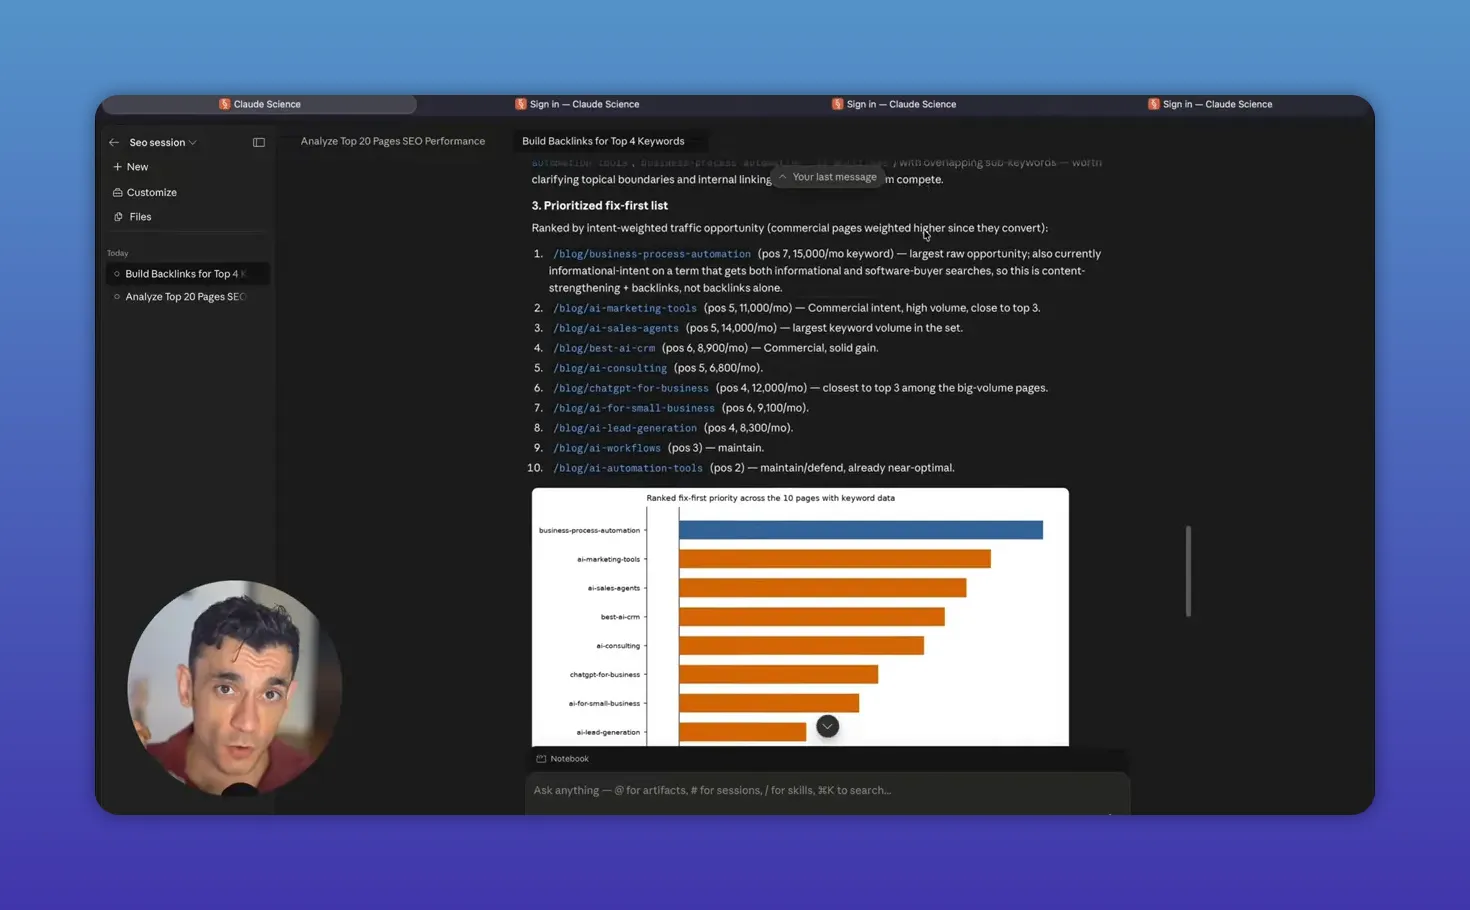The height and width of the screenshot is (910, 1470).
Task: Focus the Ask anything input field
Action: pyautogui.click(x=827, y=790)
